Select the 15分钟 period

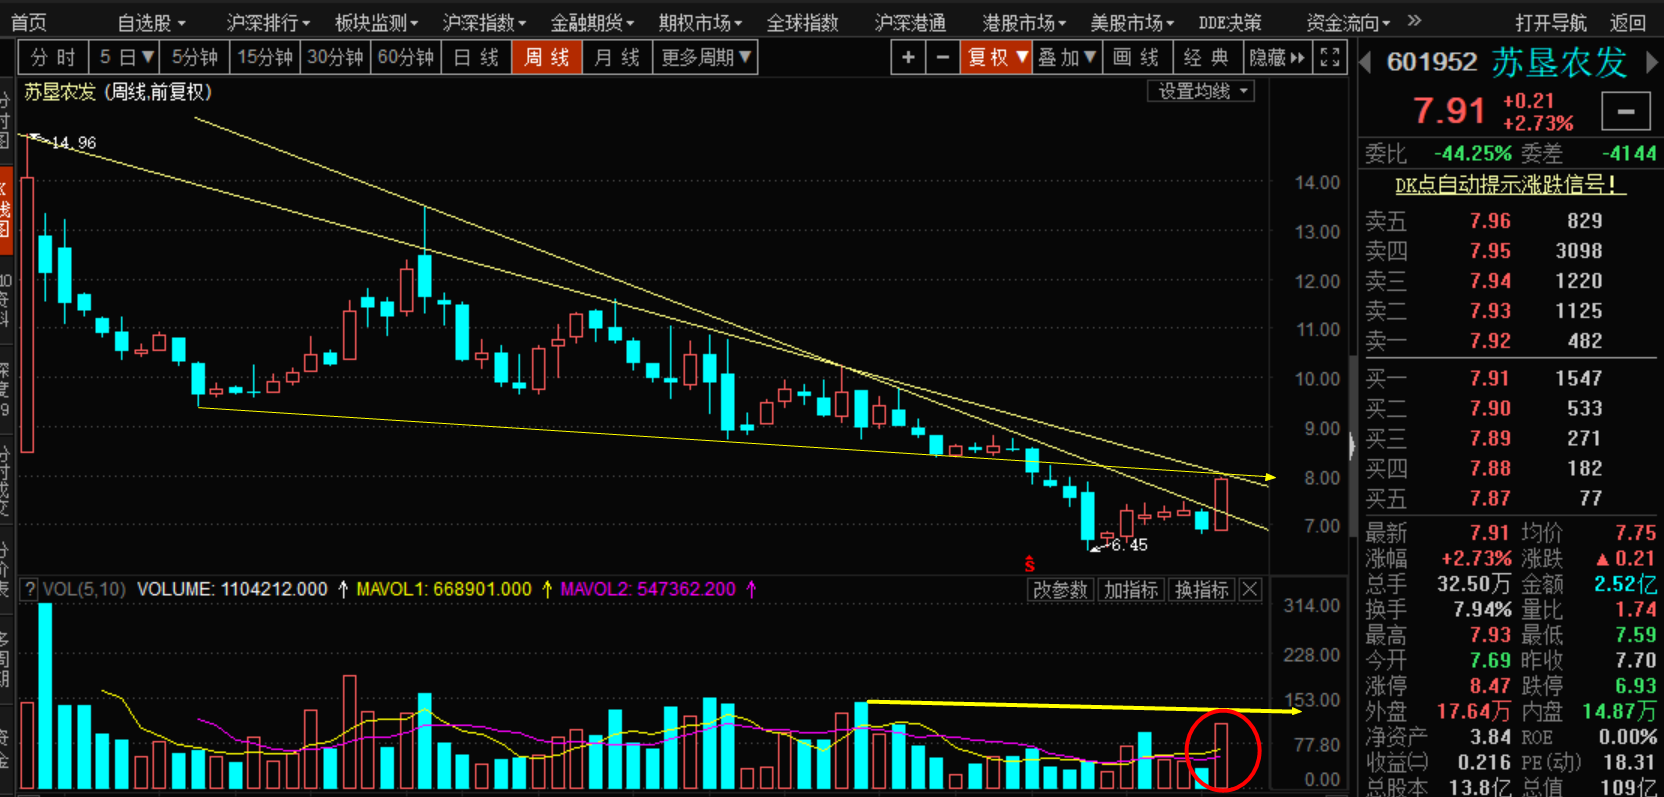[264, 57]
